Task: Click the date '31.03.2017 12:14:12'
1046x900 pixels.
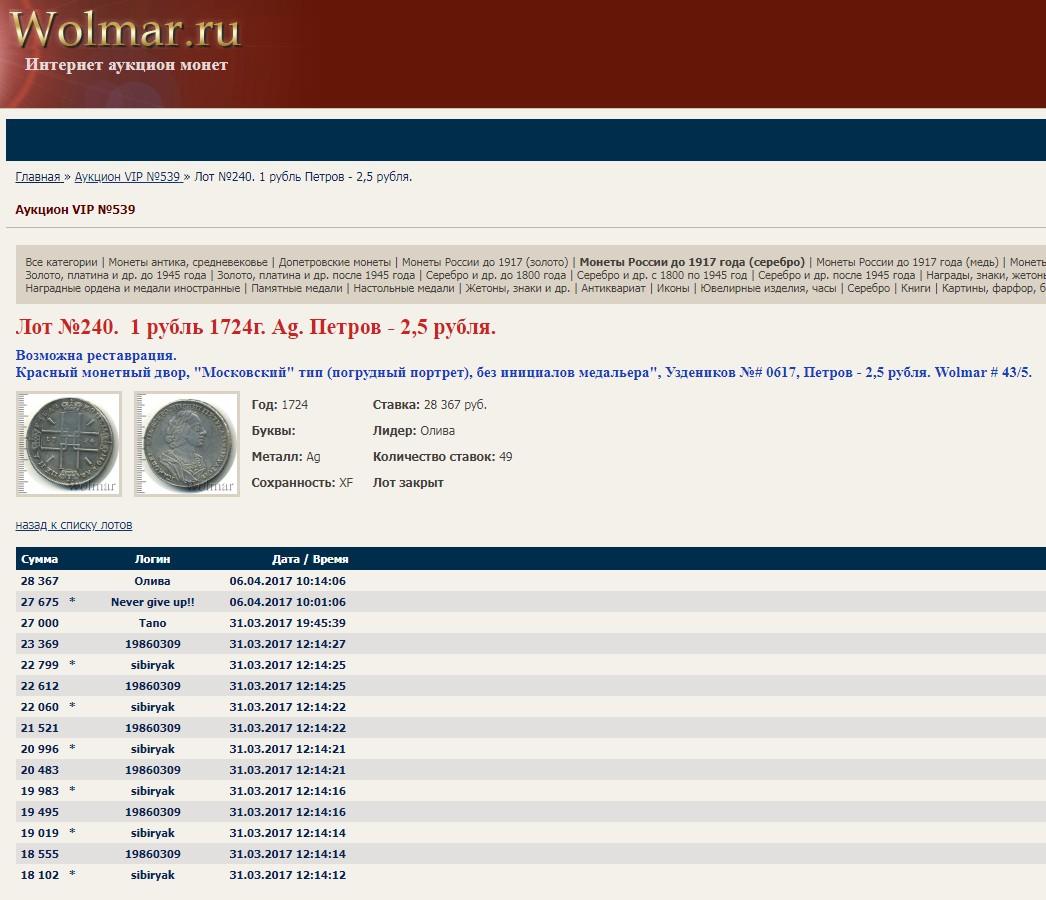Action: point(288,875)
